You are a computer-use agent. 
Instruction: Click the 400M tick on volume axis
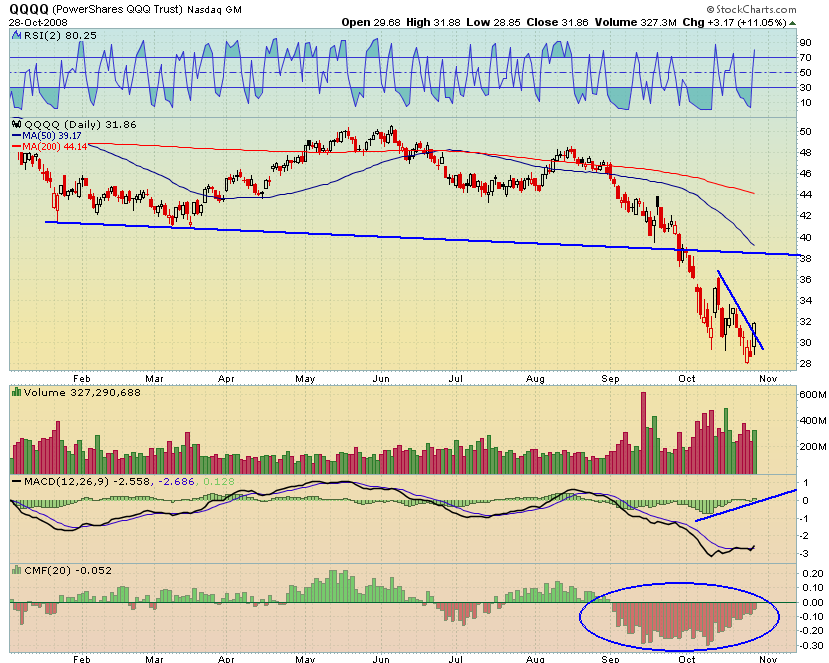813,421
